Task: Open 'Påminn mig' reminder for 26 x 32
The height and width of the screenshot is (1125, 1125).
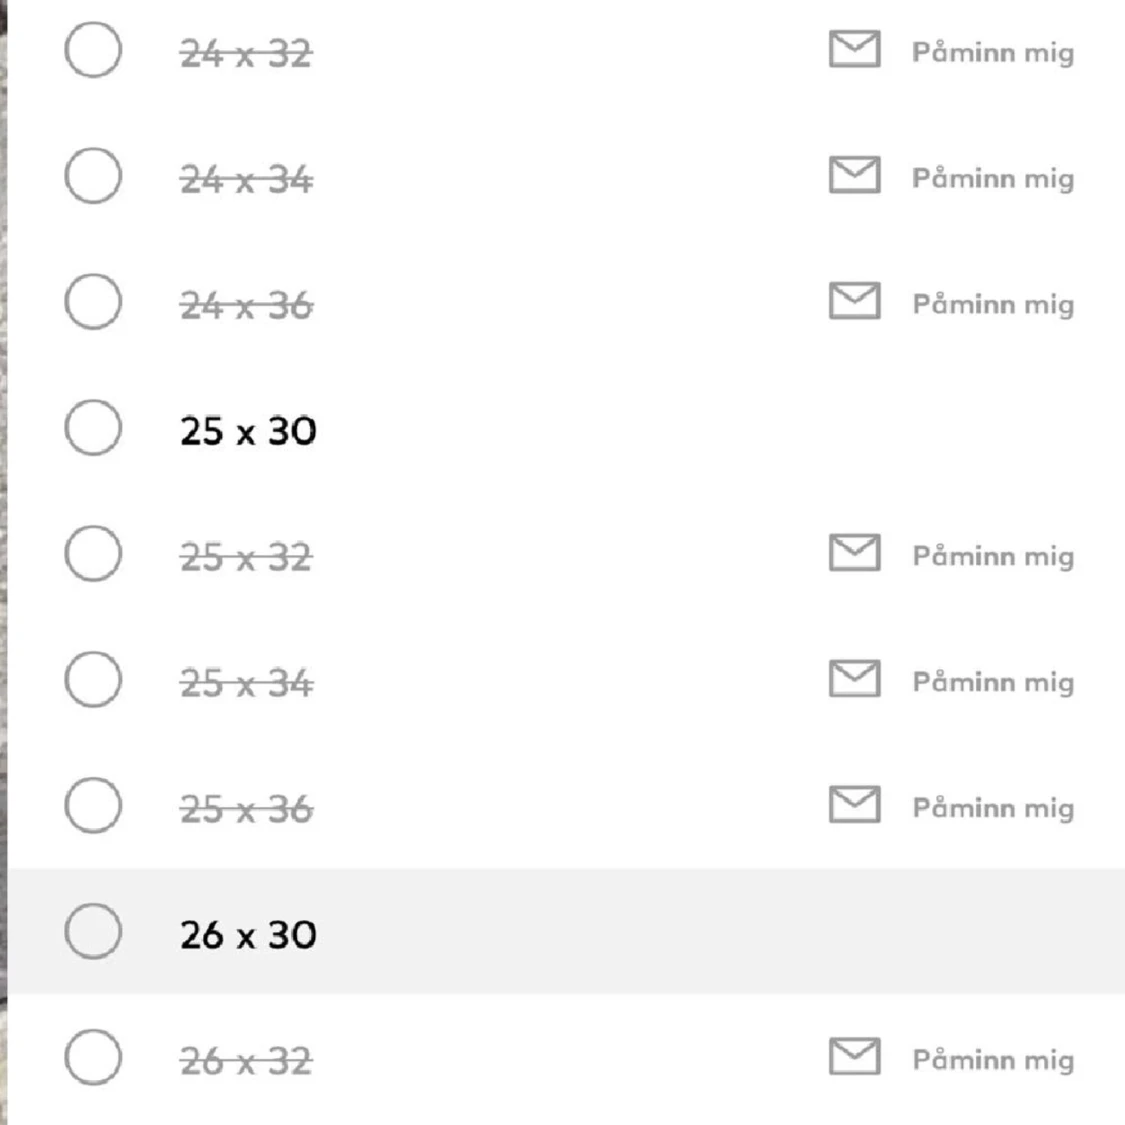Action: pos(992,1059)
